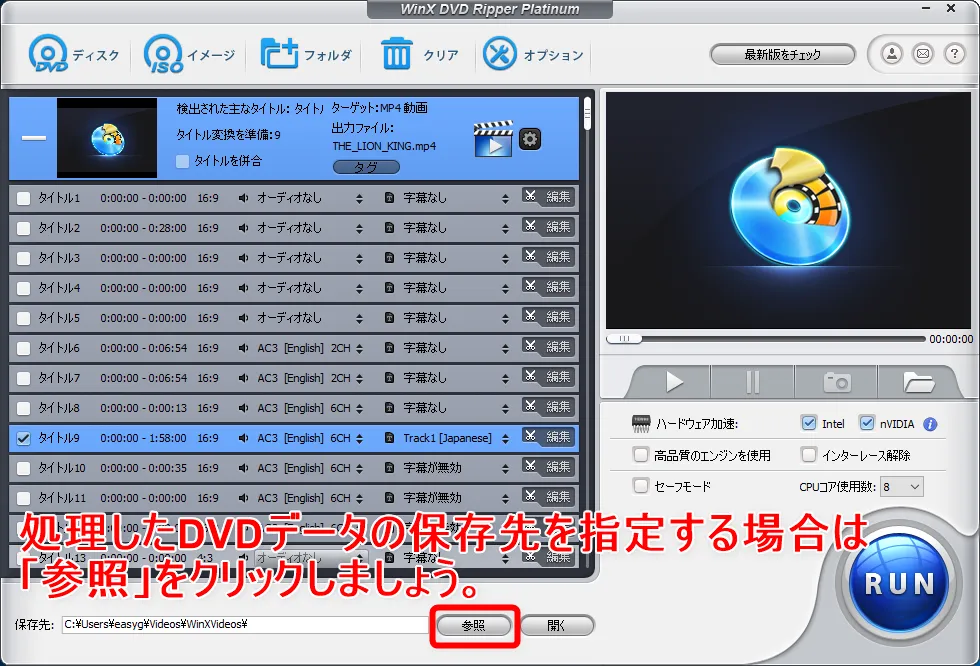Check the タイトル5 checkbox
The width and height of the screenshot is (980, 666).
click(24, 319)
